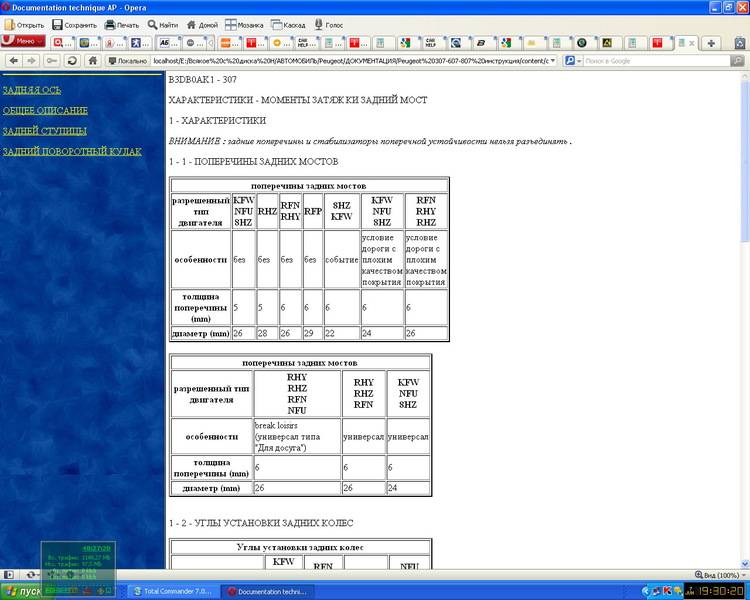Open ЗАДНИЙ ПОВОРОТНЫЙ КУЛАК link
This screenshot has height=600, width=750.
(72, 152)
